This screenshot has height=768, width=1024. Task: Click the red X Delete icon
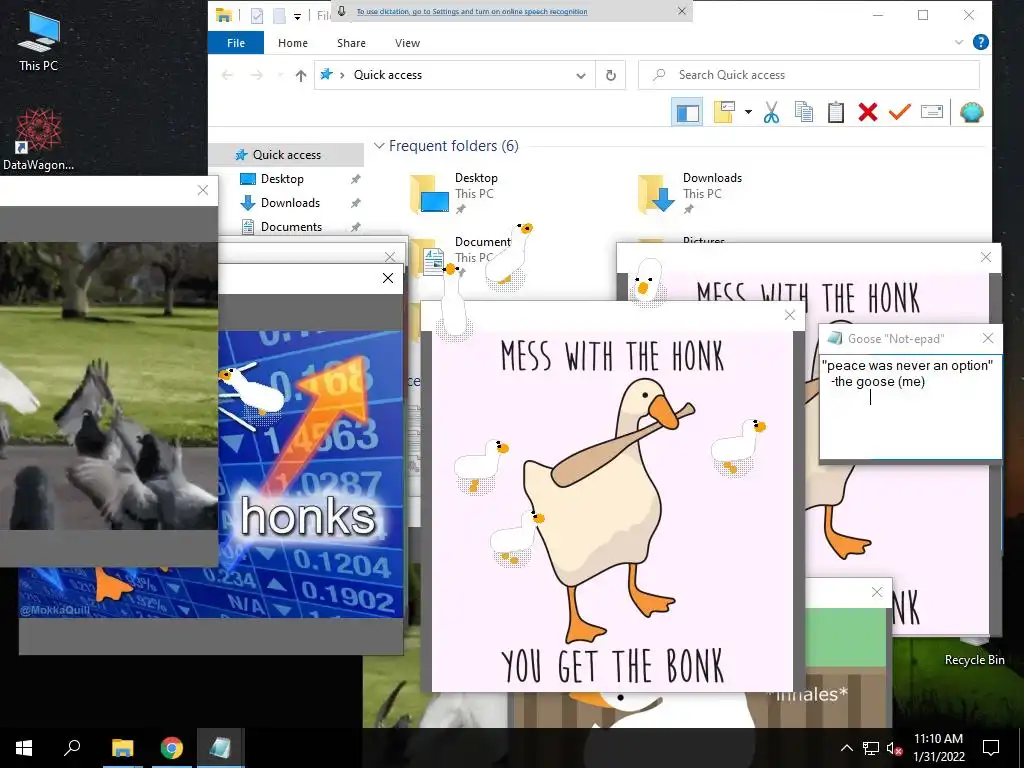867,112
